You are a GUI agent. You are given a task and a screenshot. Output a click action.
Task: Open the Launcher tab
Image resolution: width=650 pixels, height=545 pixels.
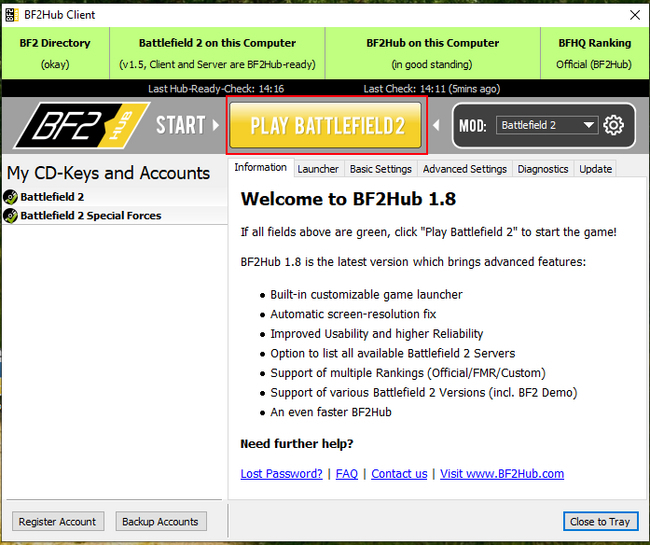[x=318, y=169]
